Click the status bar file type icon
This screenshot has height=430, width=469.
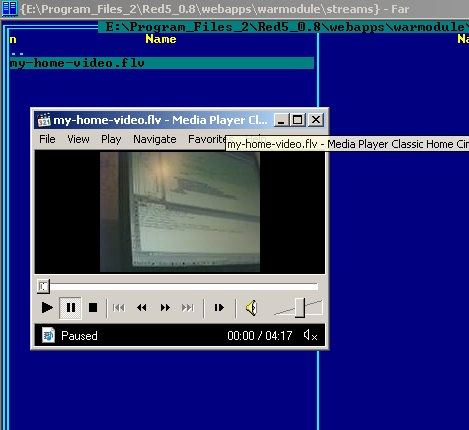[48, 335]
